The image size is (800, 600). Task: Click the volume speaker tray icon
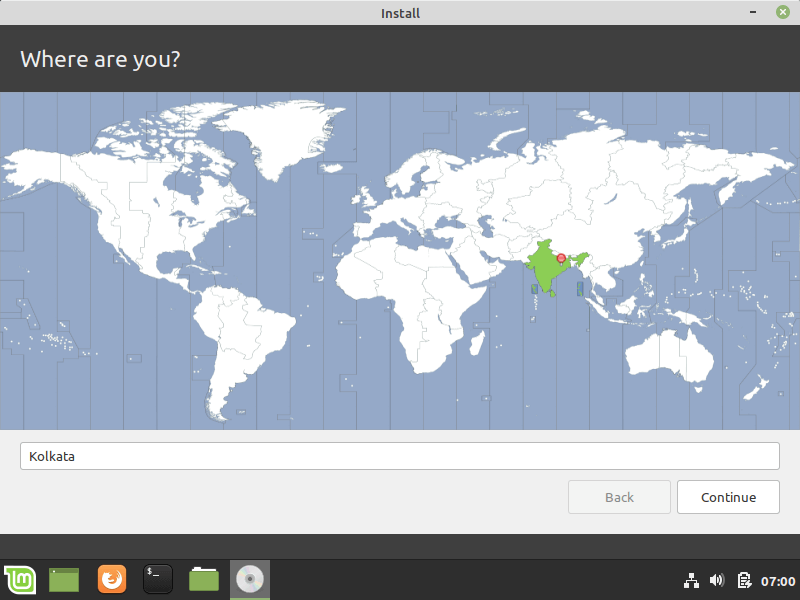(x=717, y=581)
